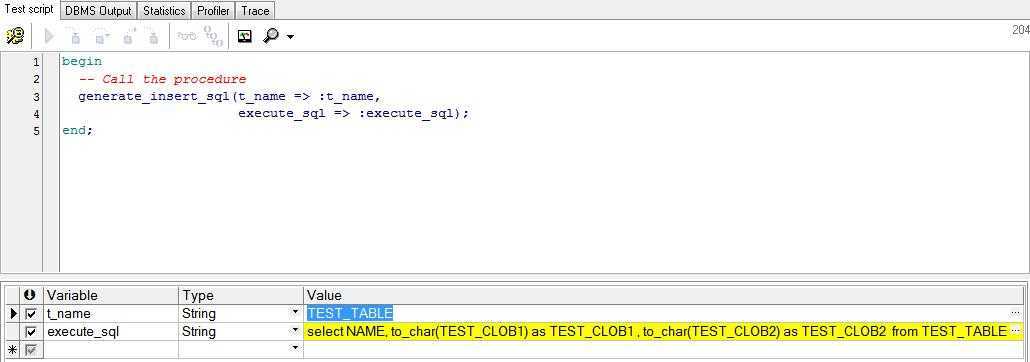This screenshot has height=362, width=1030.
Task: Click the run to next exception icon
Action: [x=154, y=36]
